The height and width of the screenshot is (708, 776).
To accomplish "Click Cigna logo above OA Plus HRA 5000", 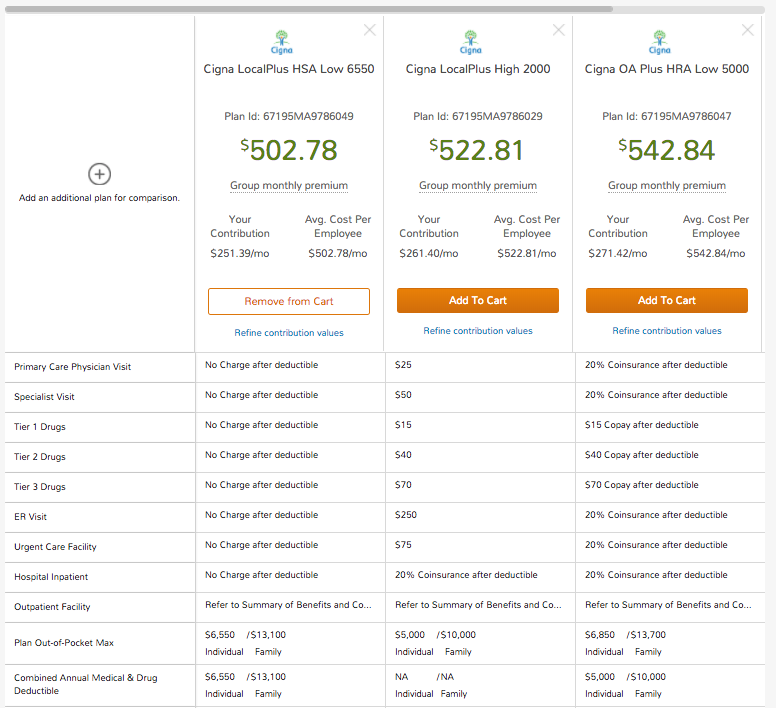I will tap(660, 42).
